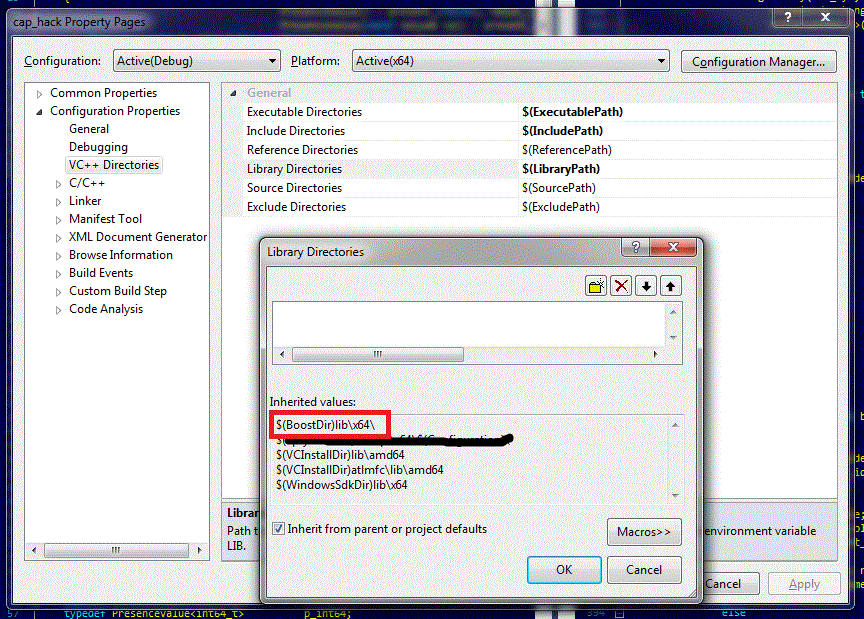Click the red X Delete Line icon
The width and height of the screenshot is (864, 619).
click(621, 285)
